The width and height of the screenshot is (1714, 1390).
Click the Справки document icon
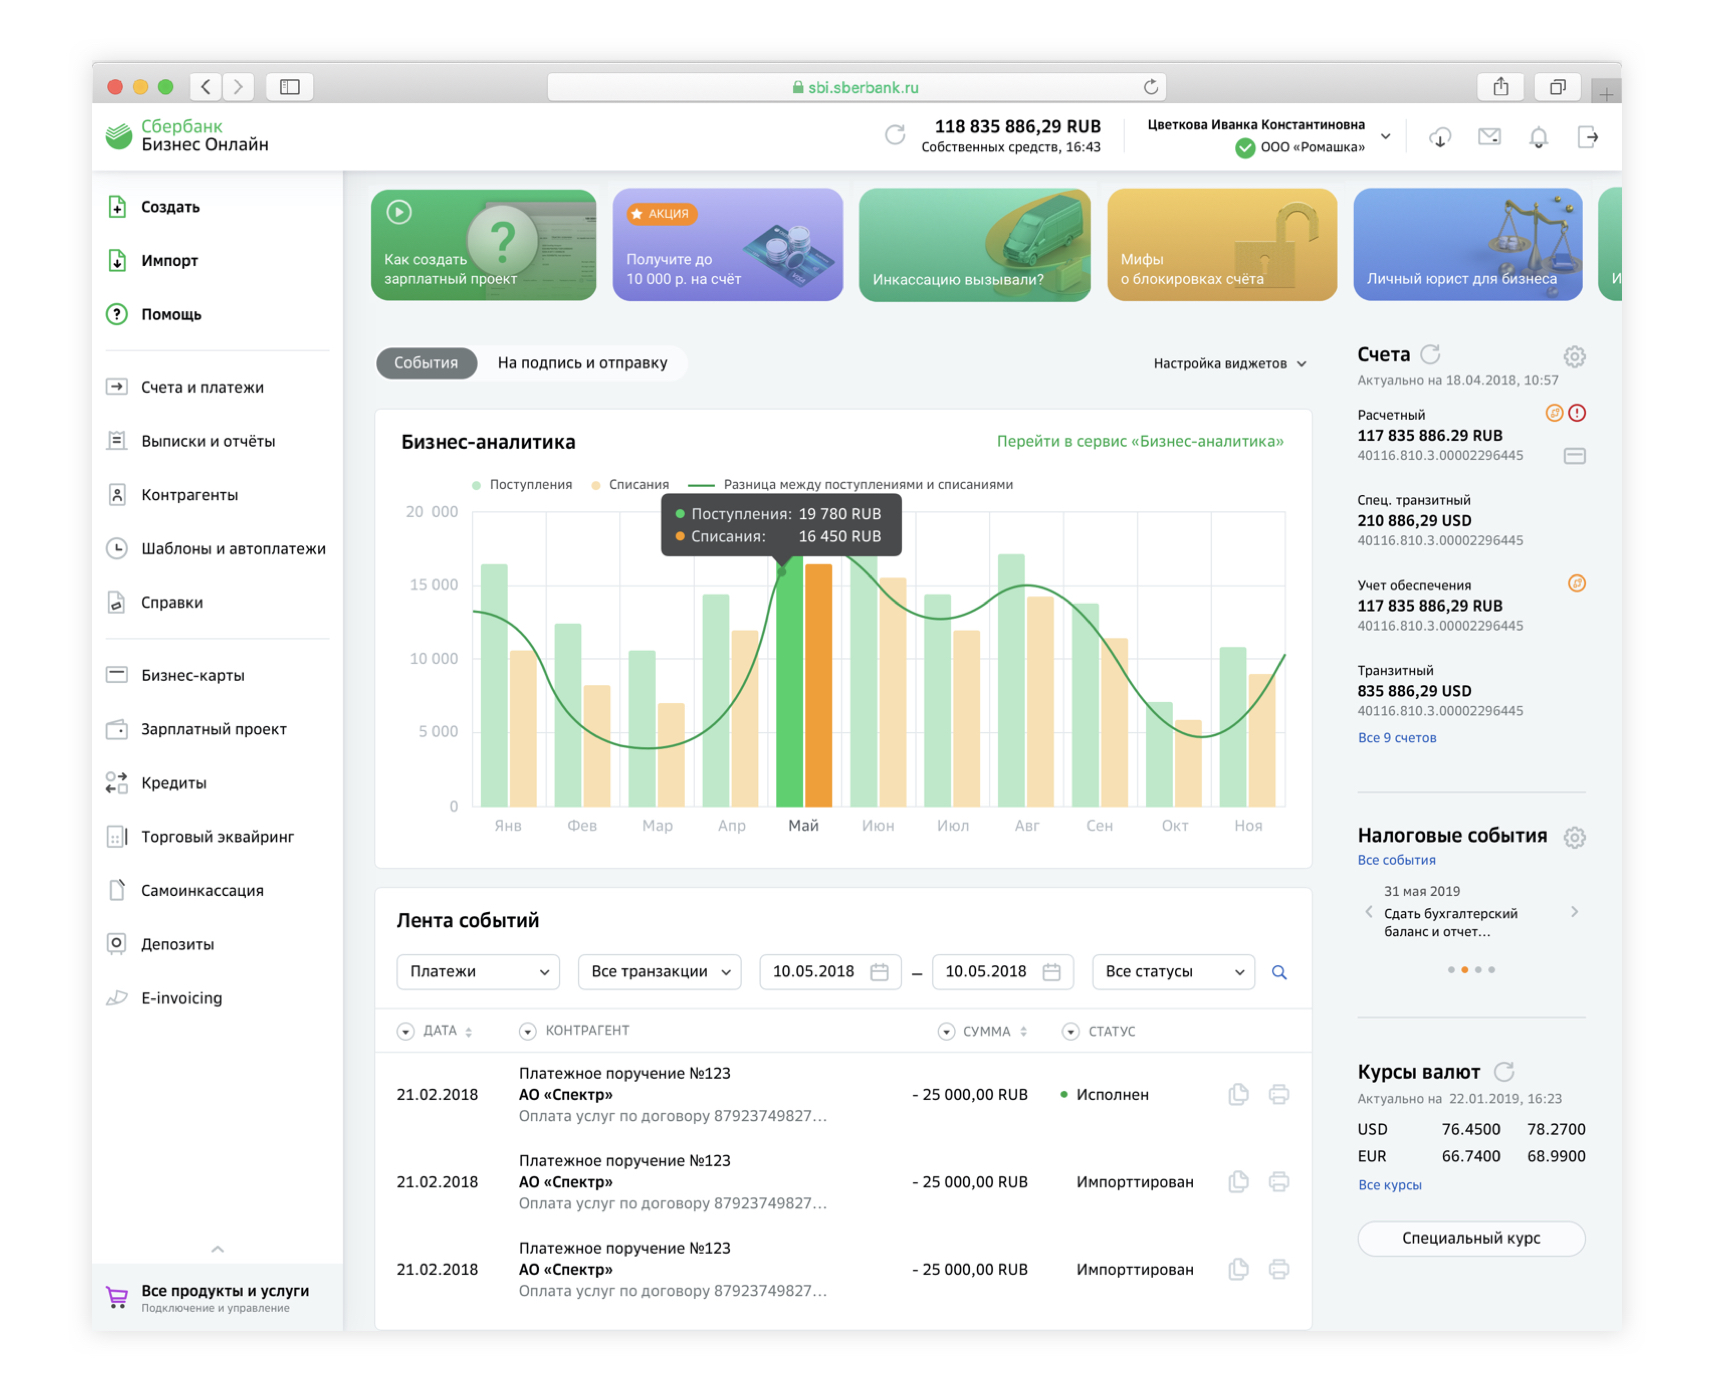coord(117,603)
